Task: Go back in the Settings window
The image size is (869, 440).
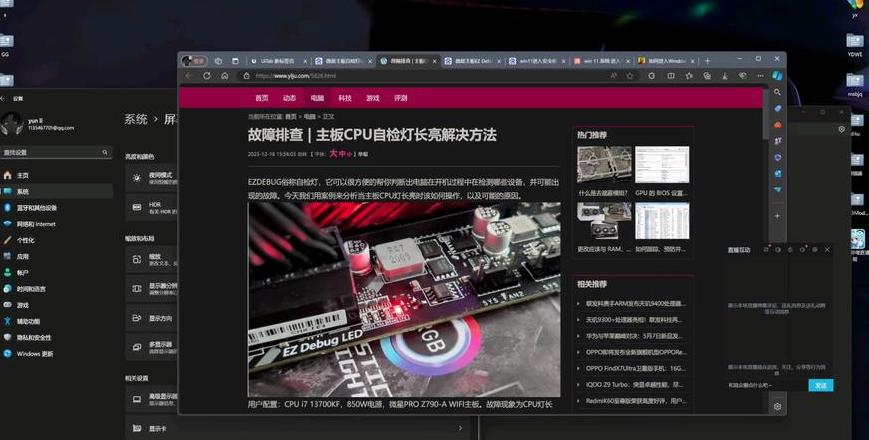Action: [3, 99]
